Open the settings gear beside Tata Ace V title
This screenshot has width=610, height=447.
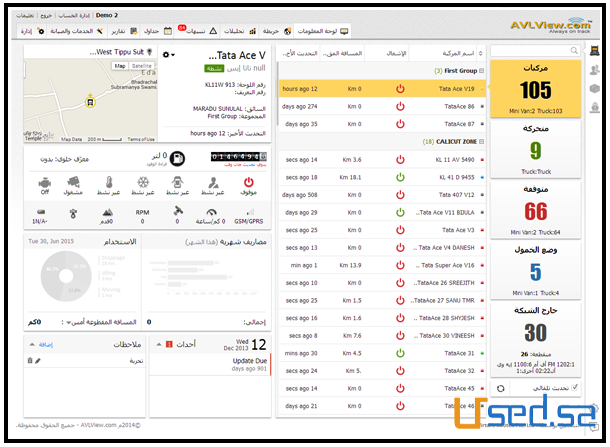click(166, 54)
